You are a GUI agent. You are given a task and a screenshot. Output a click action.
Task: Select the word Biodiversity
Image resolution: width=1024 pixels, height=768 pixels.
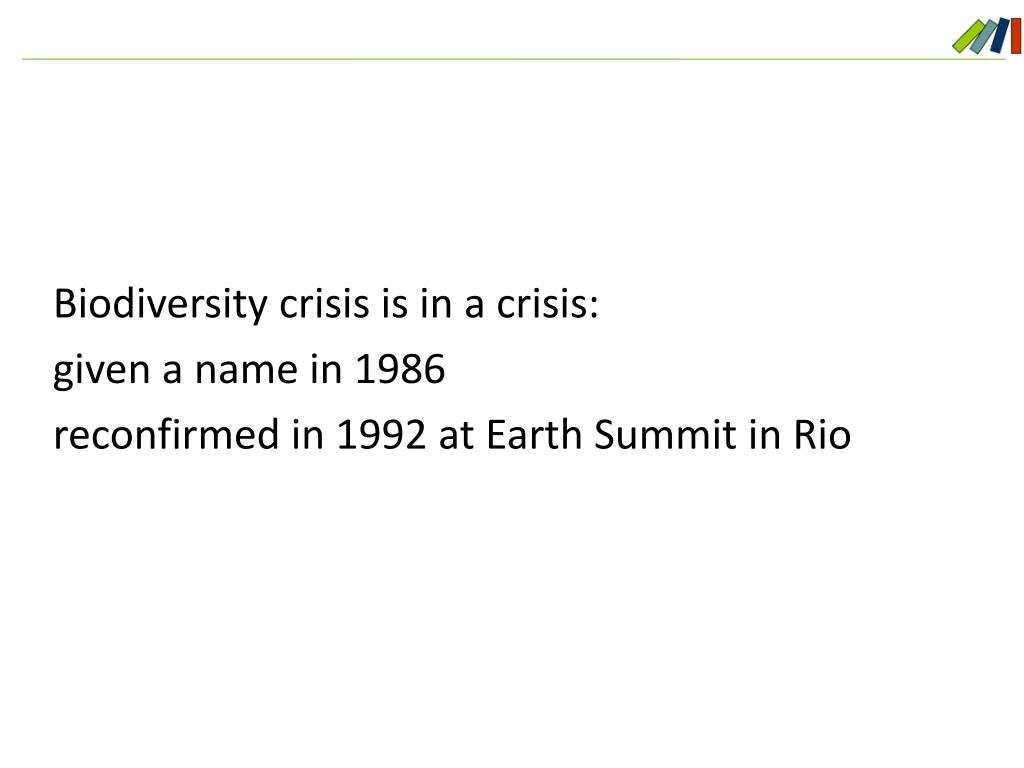[161, 304]
